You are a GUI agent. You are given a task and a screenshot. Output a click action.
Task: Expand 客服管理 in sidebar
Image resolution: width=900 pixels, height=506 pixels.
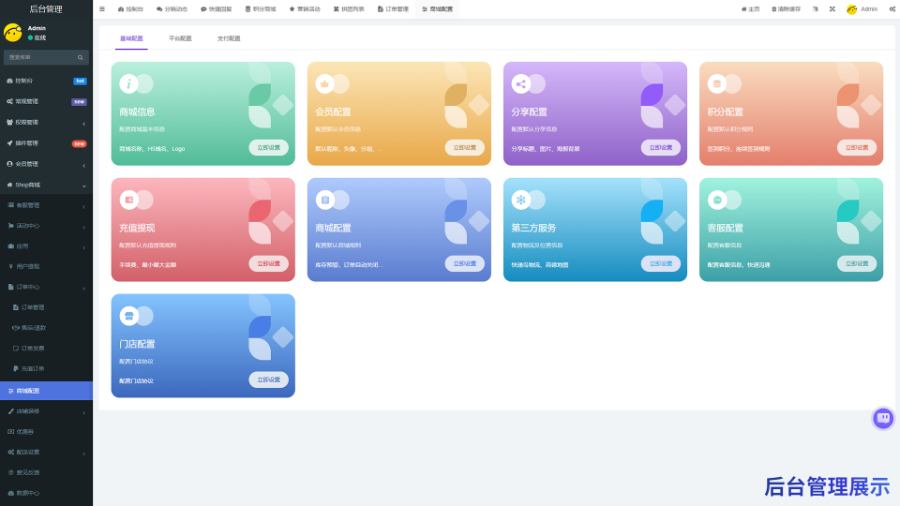tap(46, 205)
